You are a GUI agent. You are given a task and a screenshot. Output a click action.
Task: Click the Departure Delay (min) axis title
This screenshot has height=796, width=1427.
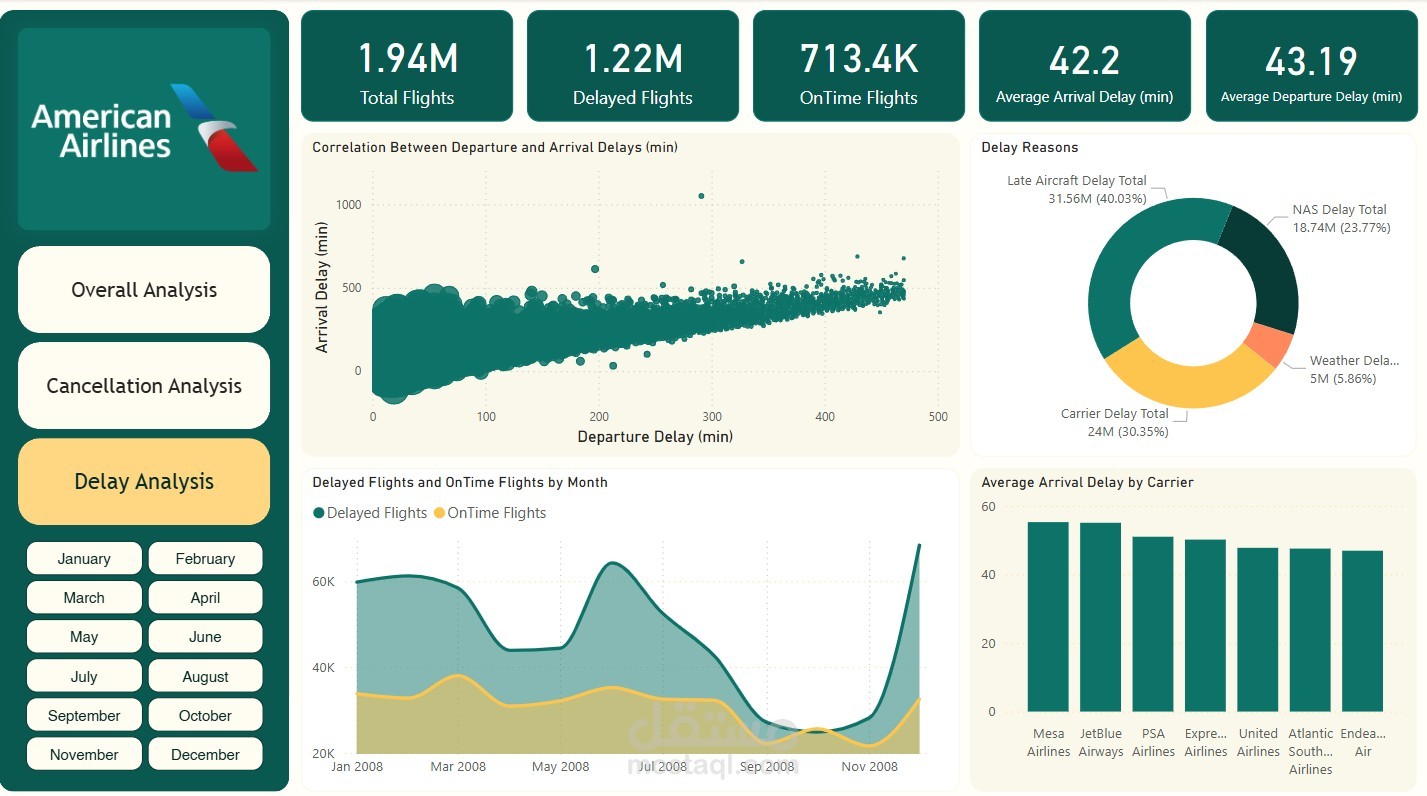click(655, 437)
